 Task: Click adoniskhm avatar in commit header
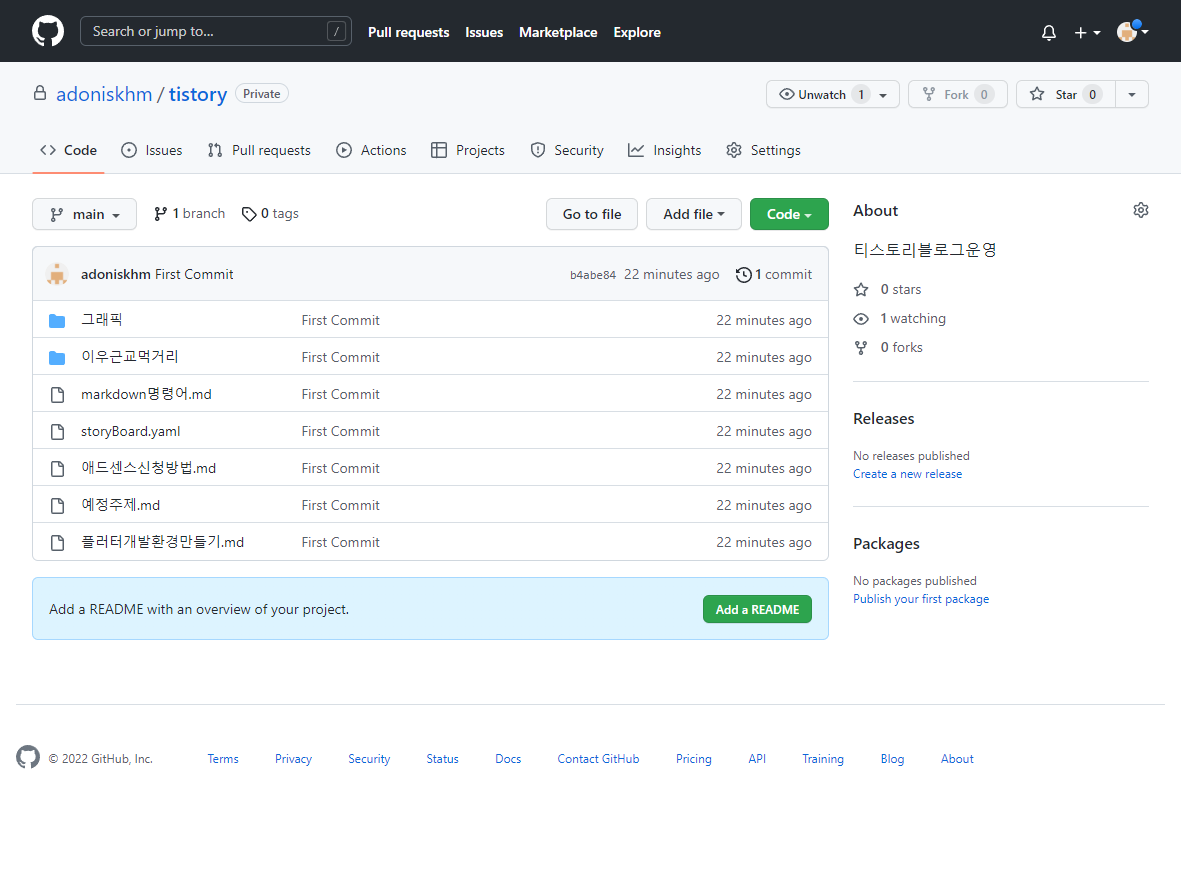pos(57,274)
